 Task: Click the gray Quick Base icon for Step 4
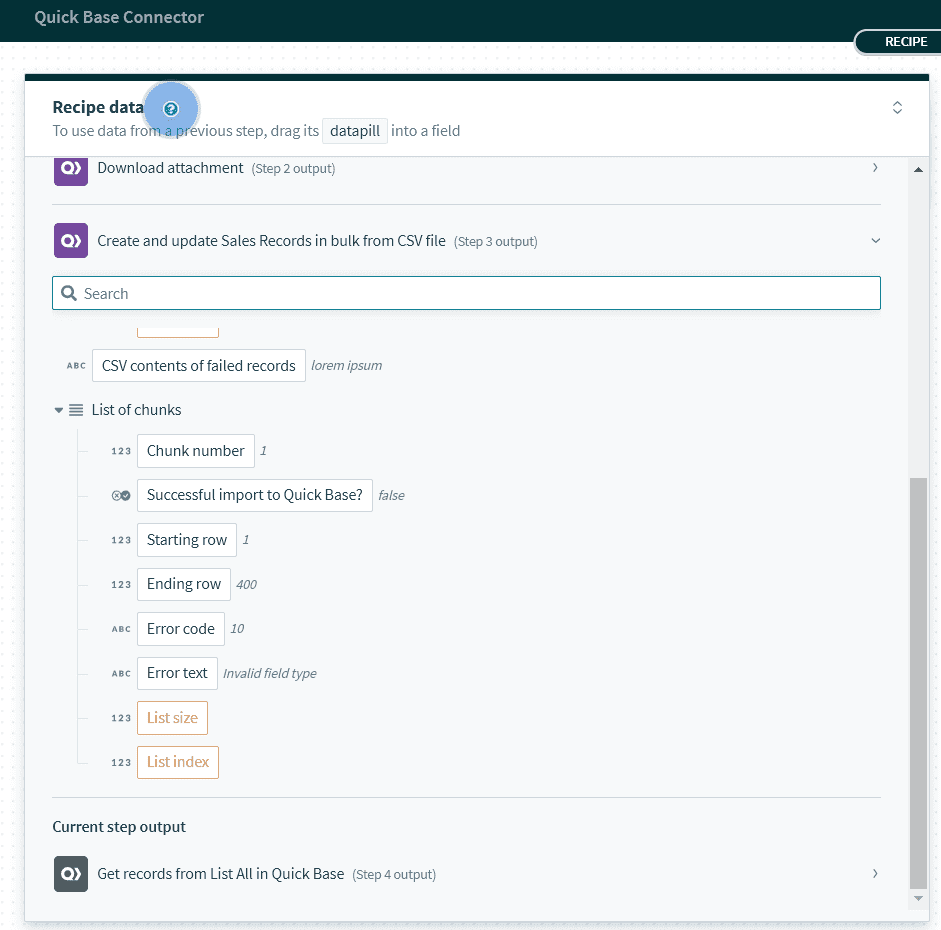click(70, 874)
